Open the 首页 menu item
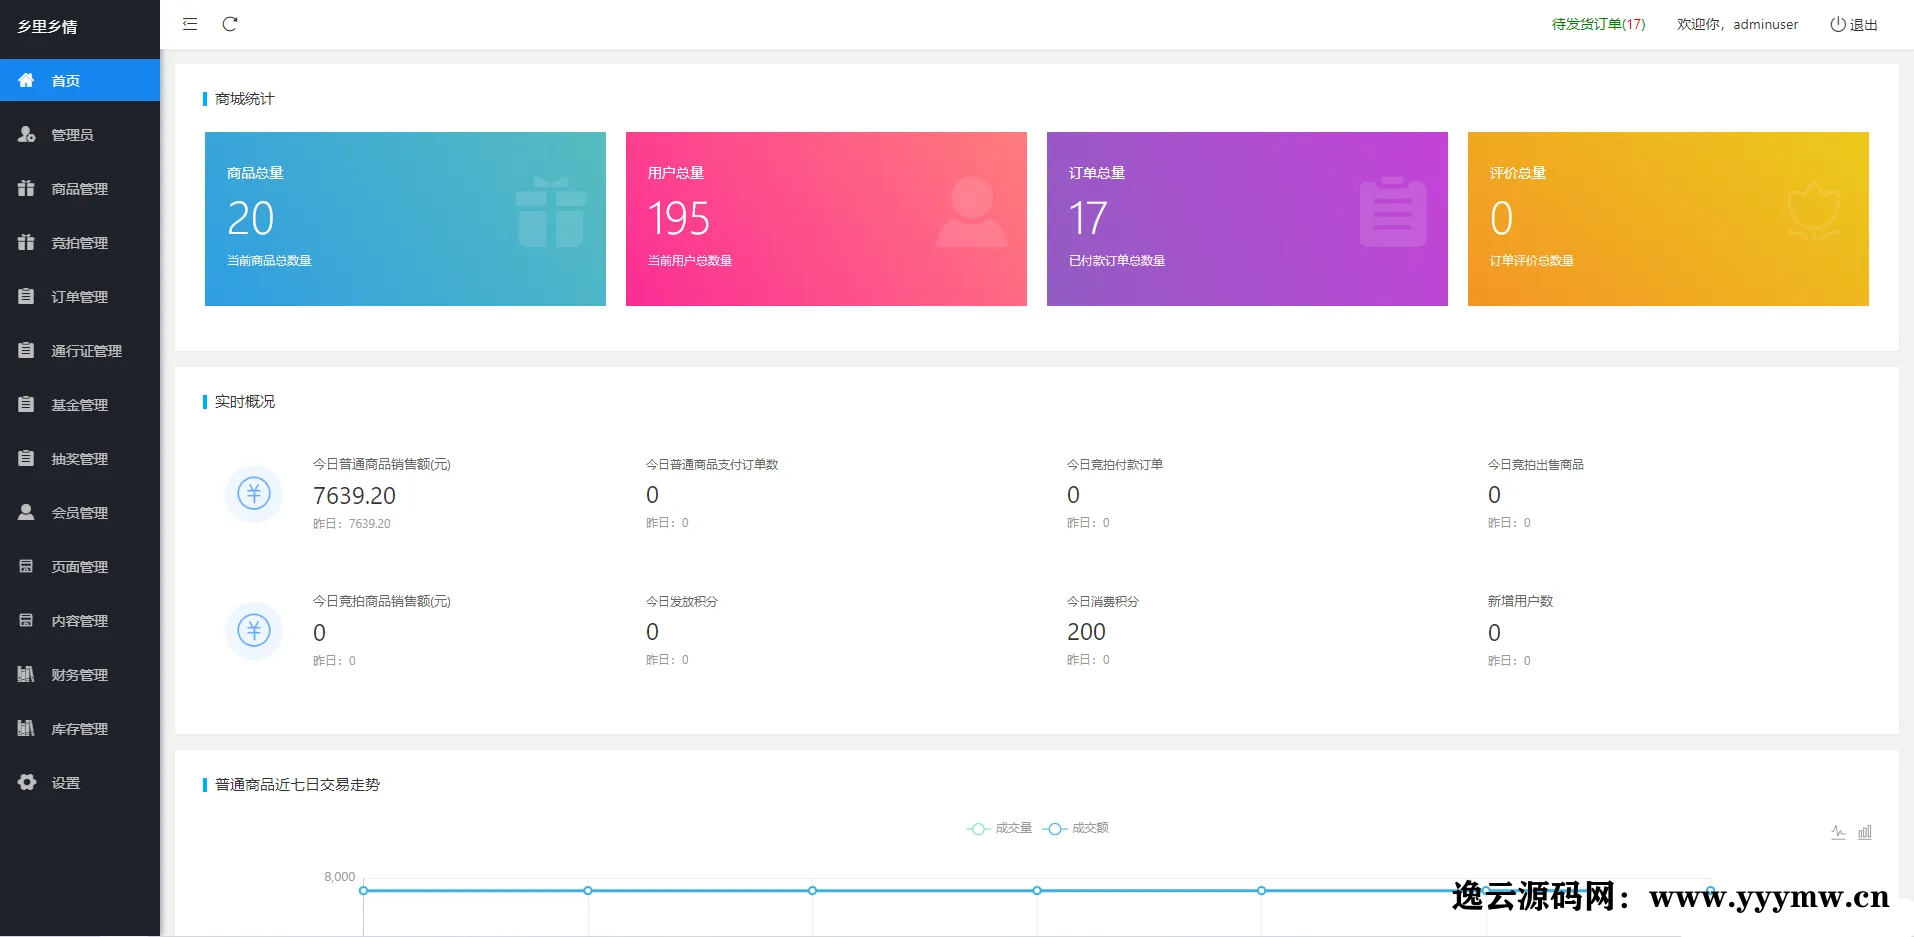 80,80
